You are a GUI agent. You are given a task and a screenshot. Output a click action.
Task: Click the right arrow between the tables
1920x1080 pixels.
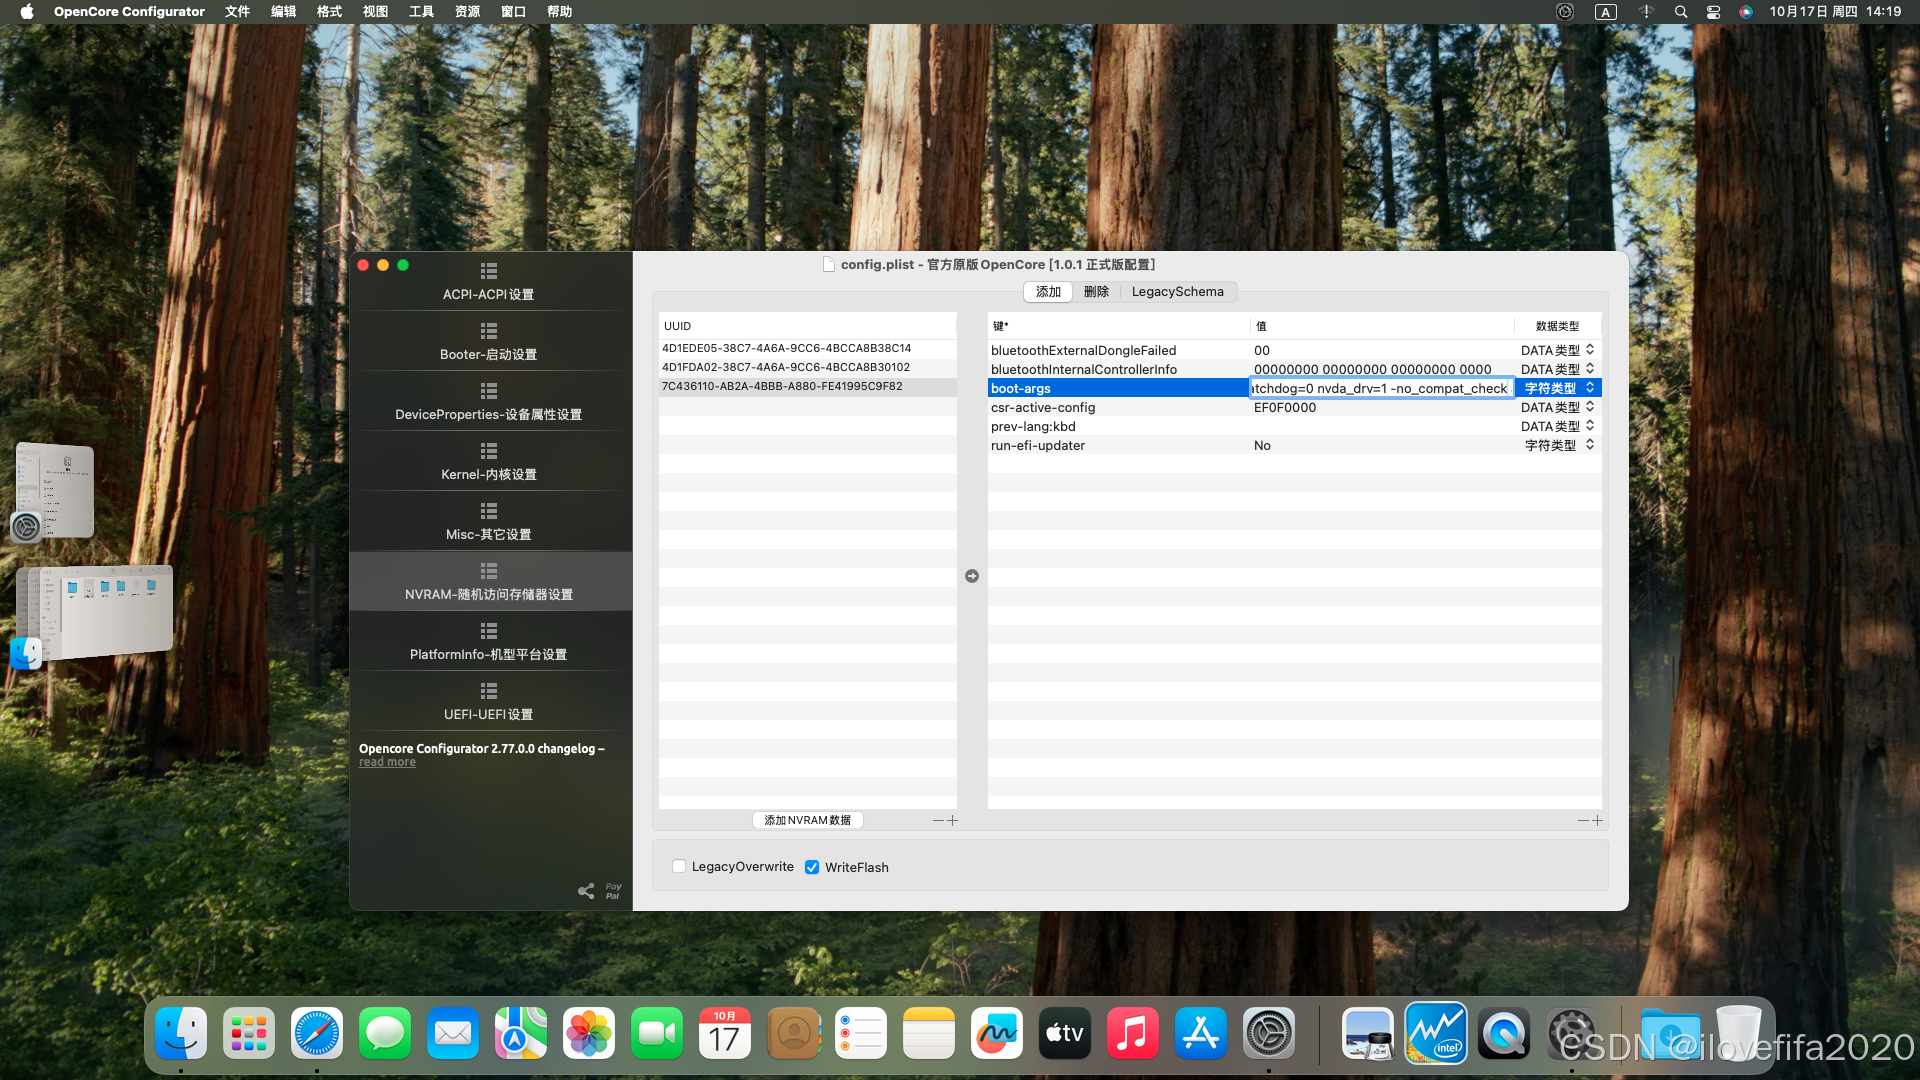point(972,576)
